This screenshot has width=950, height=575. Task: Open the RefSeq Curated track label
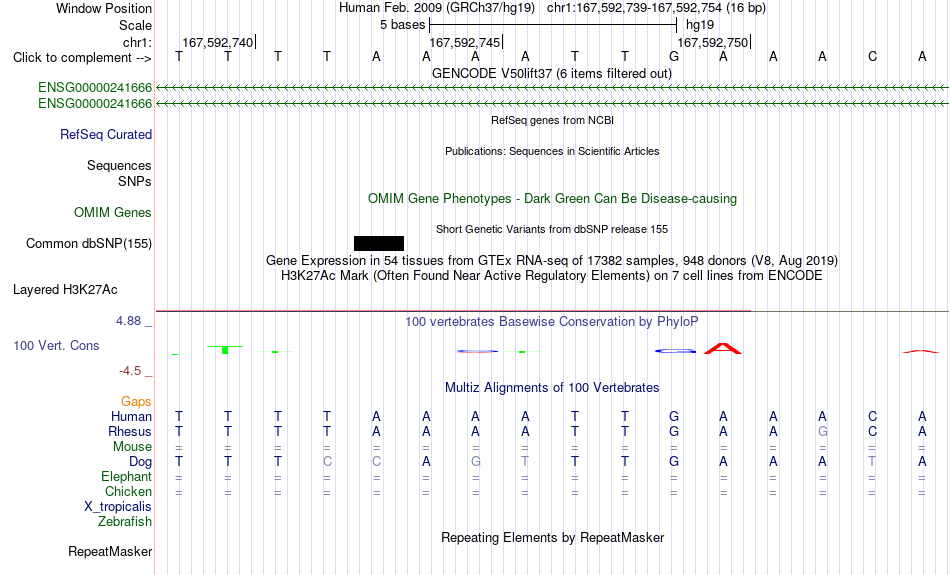(x=106, y=135)
